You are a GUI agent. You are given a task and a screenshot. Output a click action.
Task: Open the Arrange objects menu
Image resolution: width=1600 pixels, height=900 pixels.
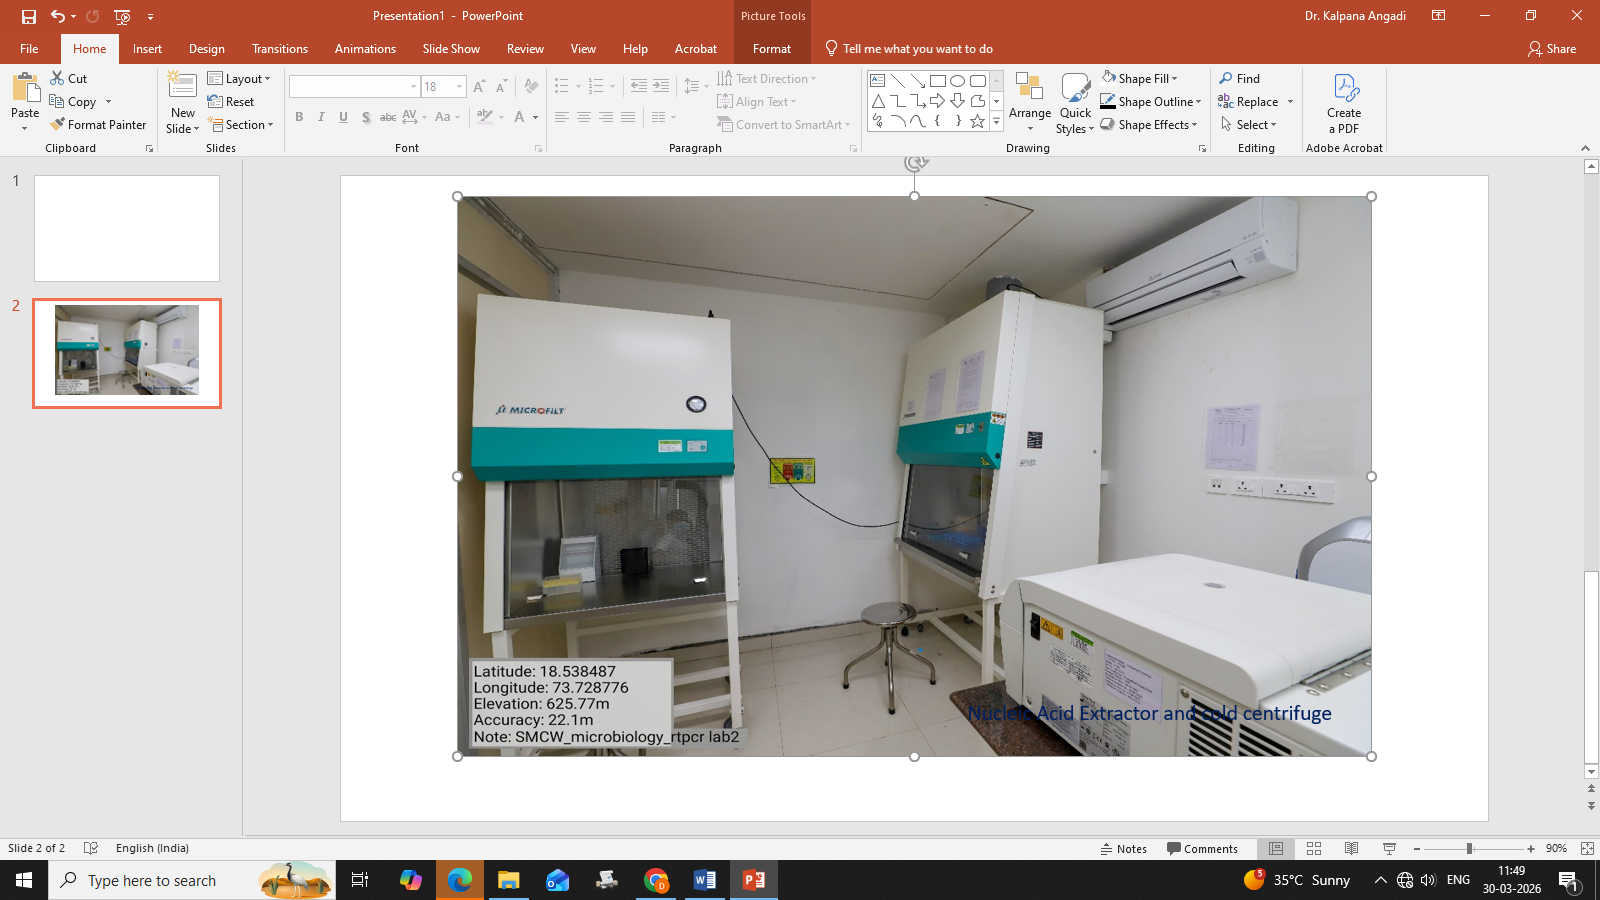[x=1029, y=102]
